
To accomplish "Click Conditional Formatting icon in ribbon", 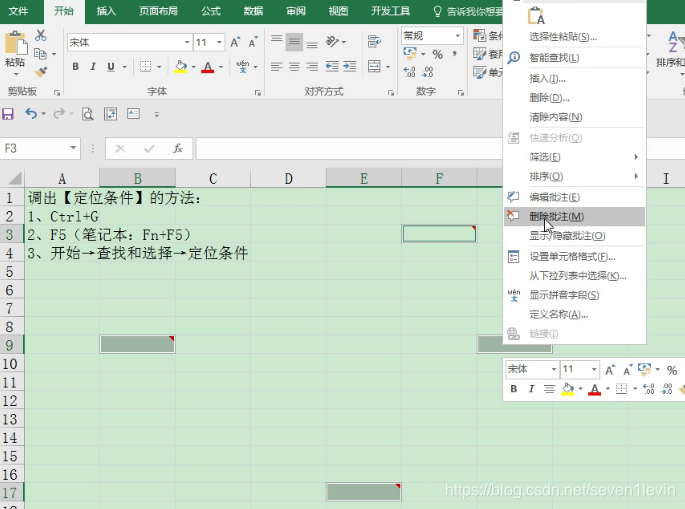I will (x=480, y=35).
